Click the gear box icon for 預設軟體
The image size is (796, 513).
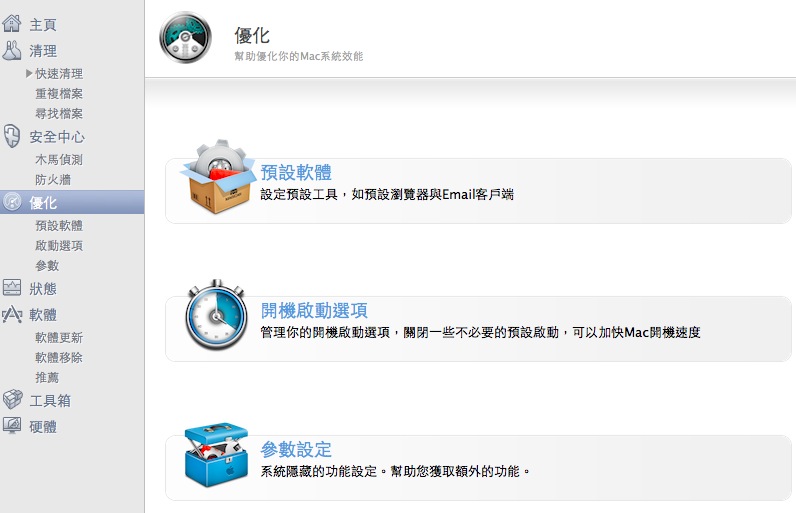[217, 176]
